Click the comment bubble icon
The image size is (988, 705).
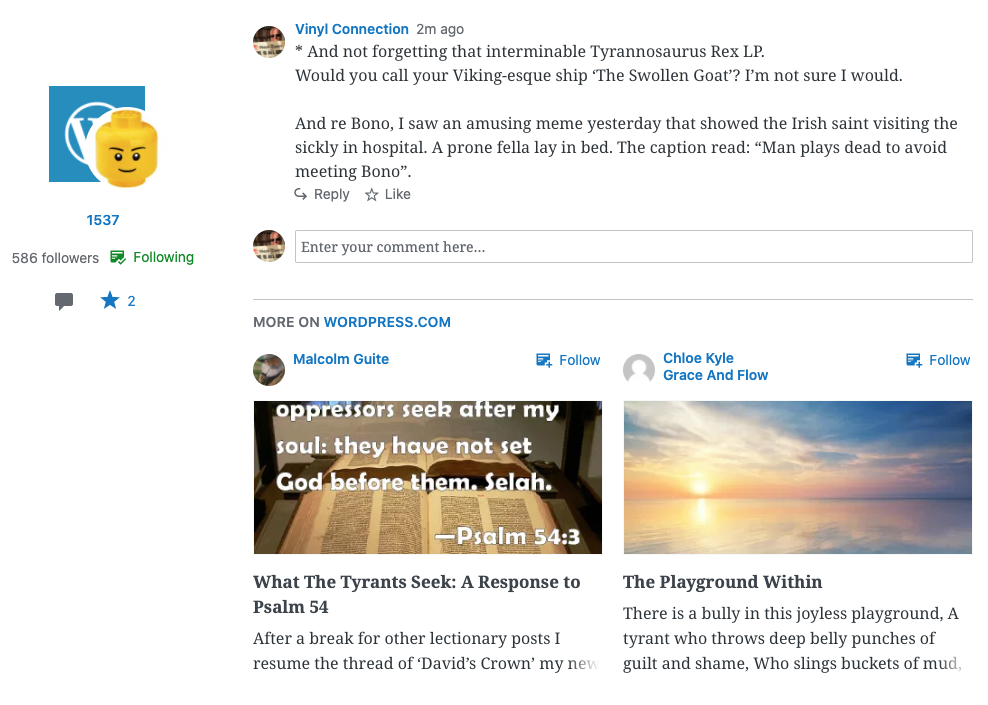click(64, 301)
